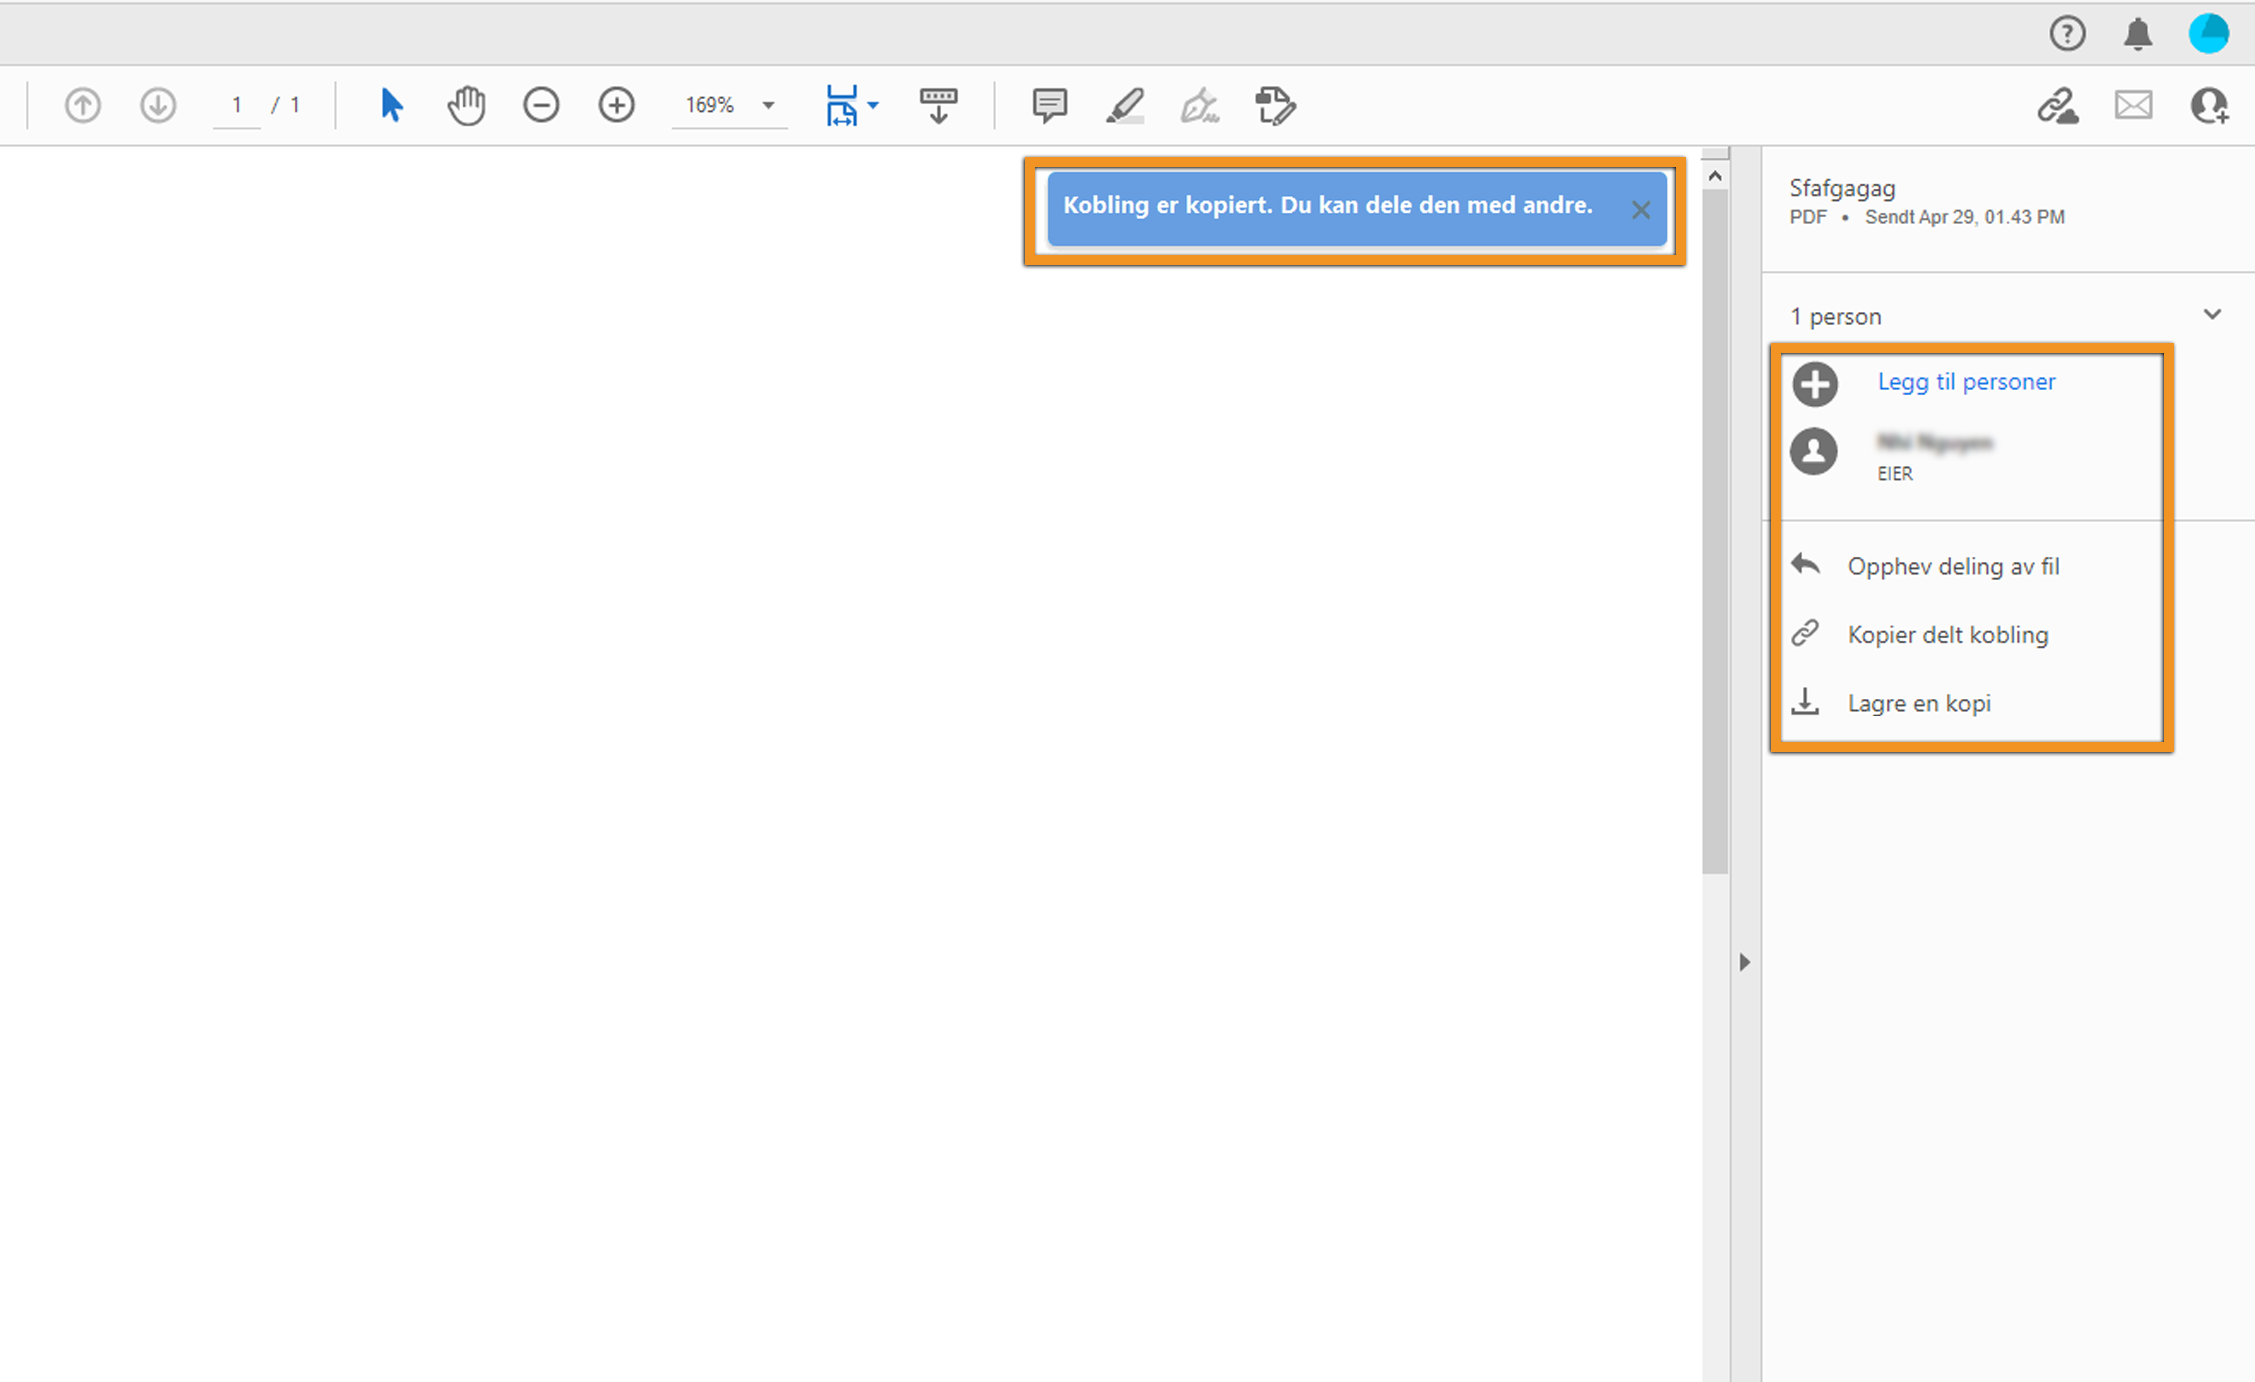Click the Legg til personer link
Viewport: 2255px width, 1382px height.
(x=1965, y=381)
